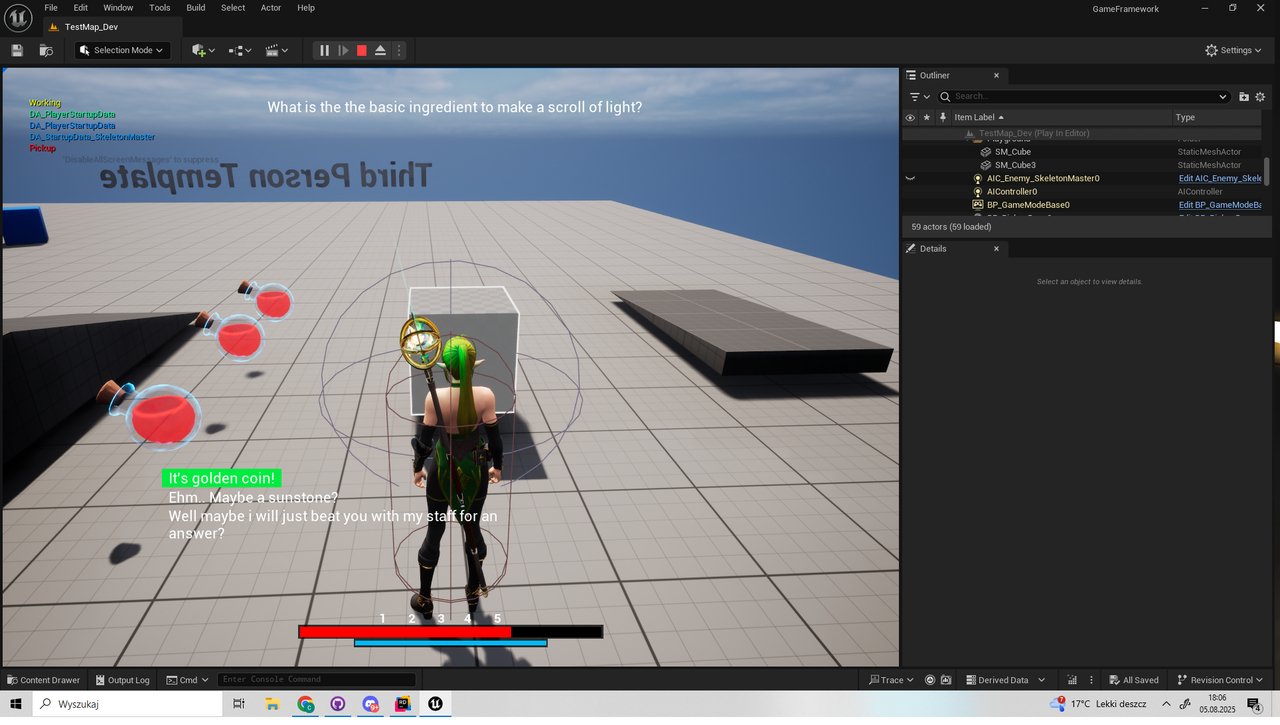The width and height of the screenshot is (1280, 725).
Task: Sort by the Item Label column
Action: 1060,117
